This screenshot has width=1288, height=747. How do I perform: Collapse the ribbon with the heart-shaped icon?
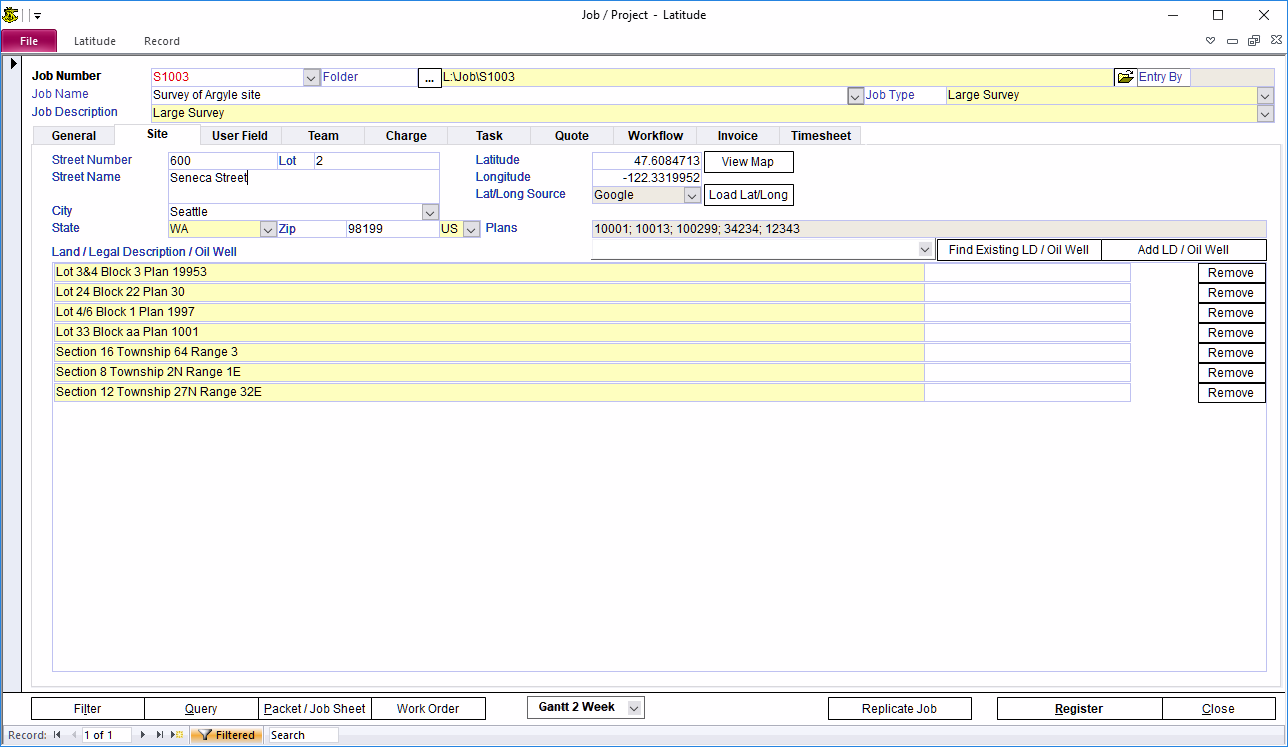[1210, 41]
